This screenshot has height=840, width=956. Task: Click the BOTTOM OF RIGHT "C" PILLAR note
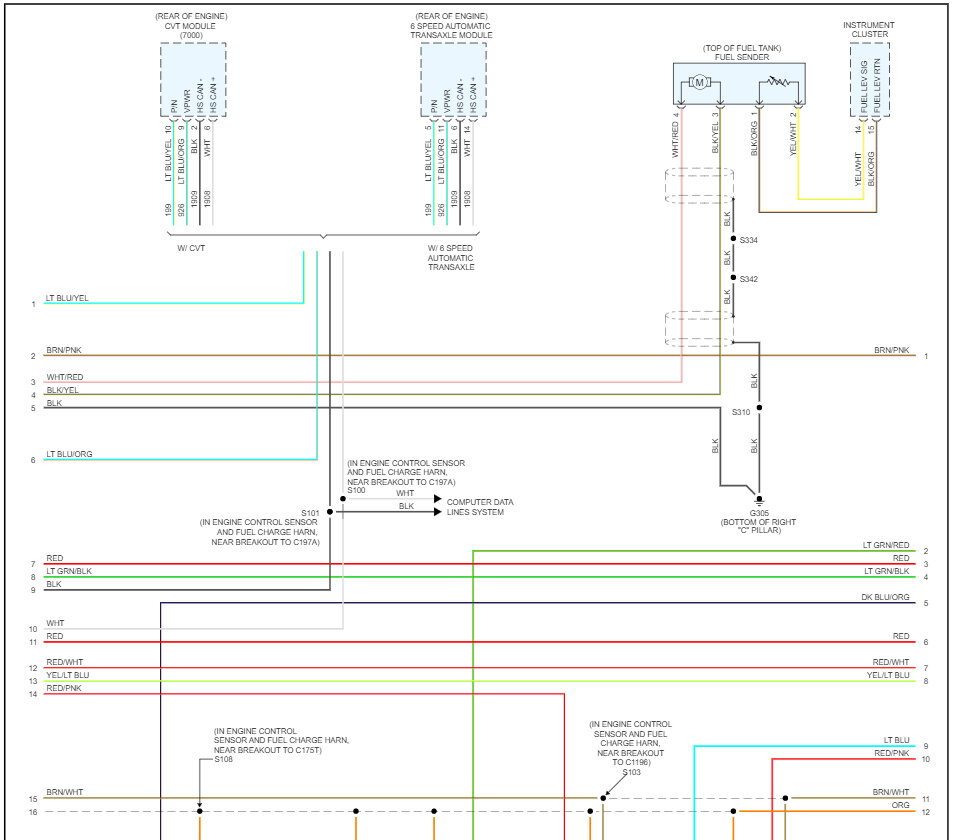758,526
